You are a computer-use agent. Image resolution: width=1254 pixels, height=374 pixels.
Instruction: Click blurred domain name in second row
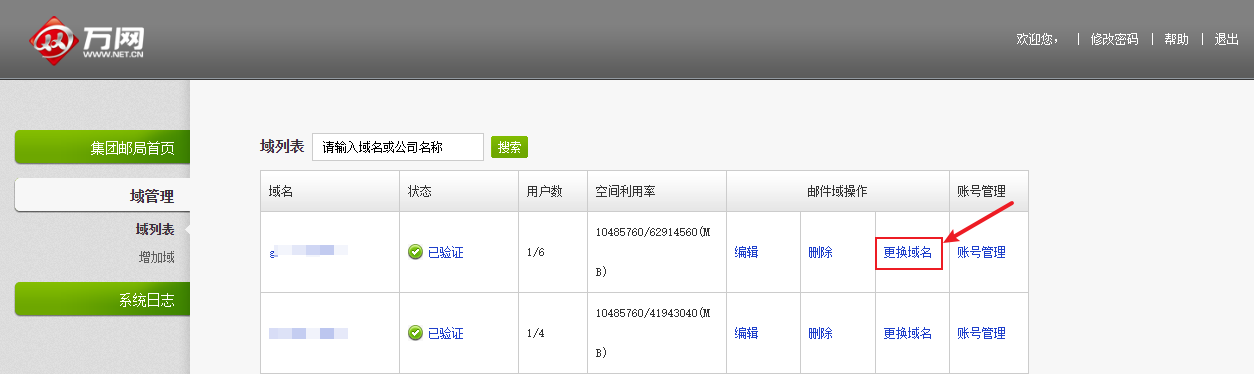point(308,332)
